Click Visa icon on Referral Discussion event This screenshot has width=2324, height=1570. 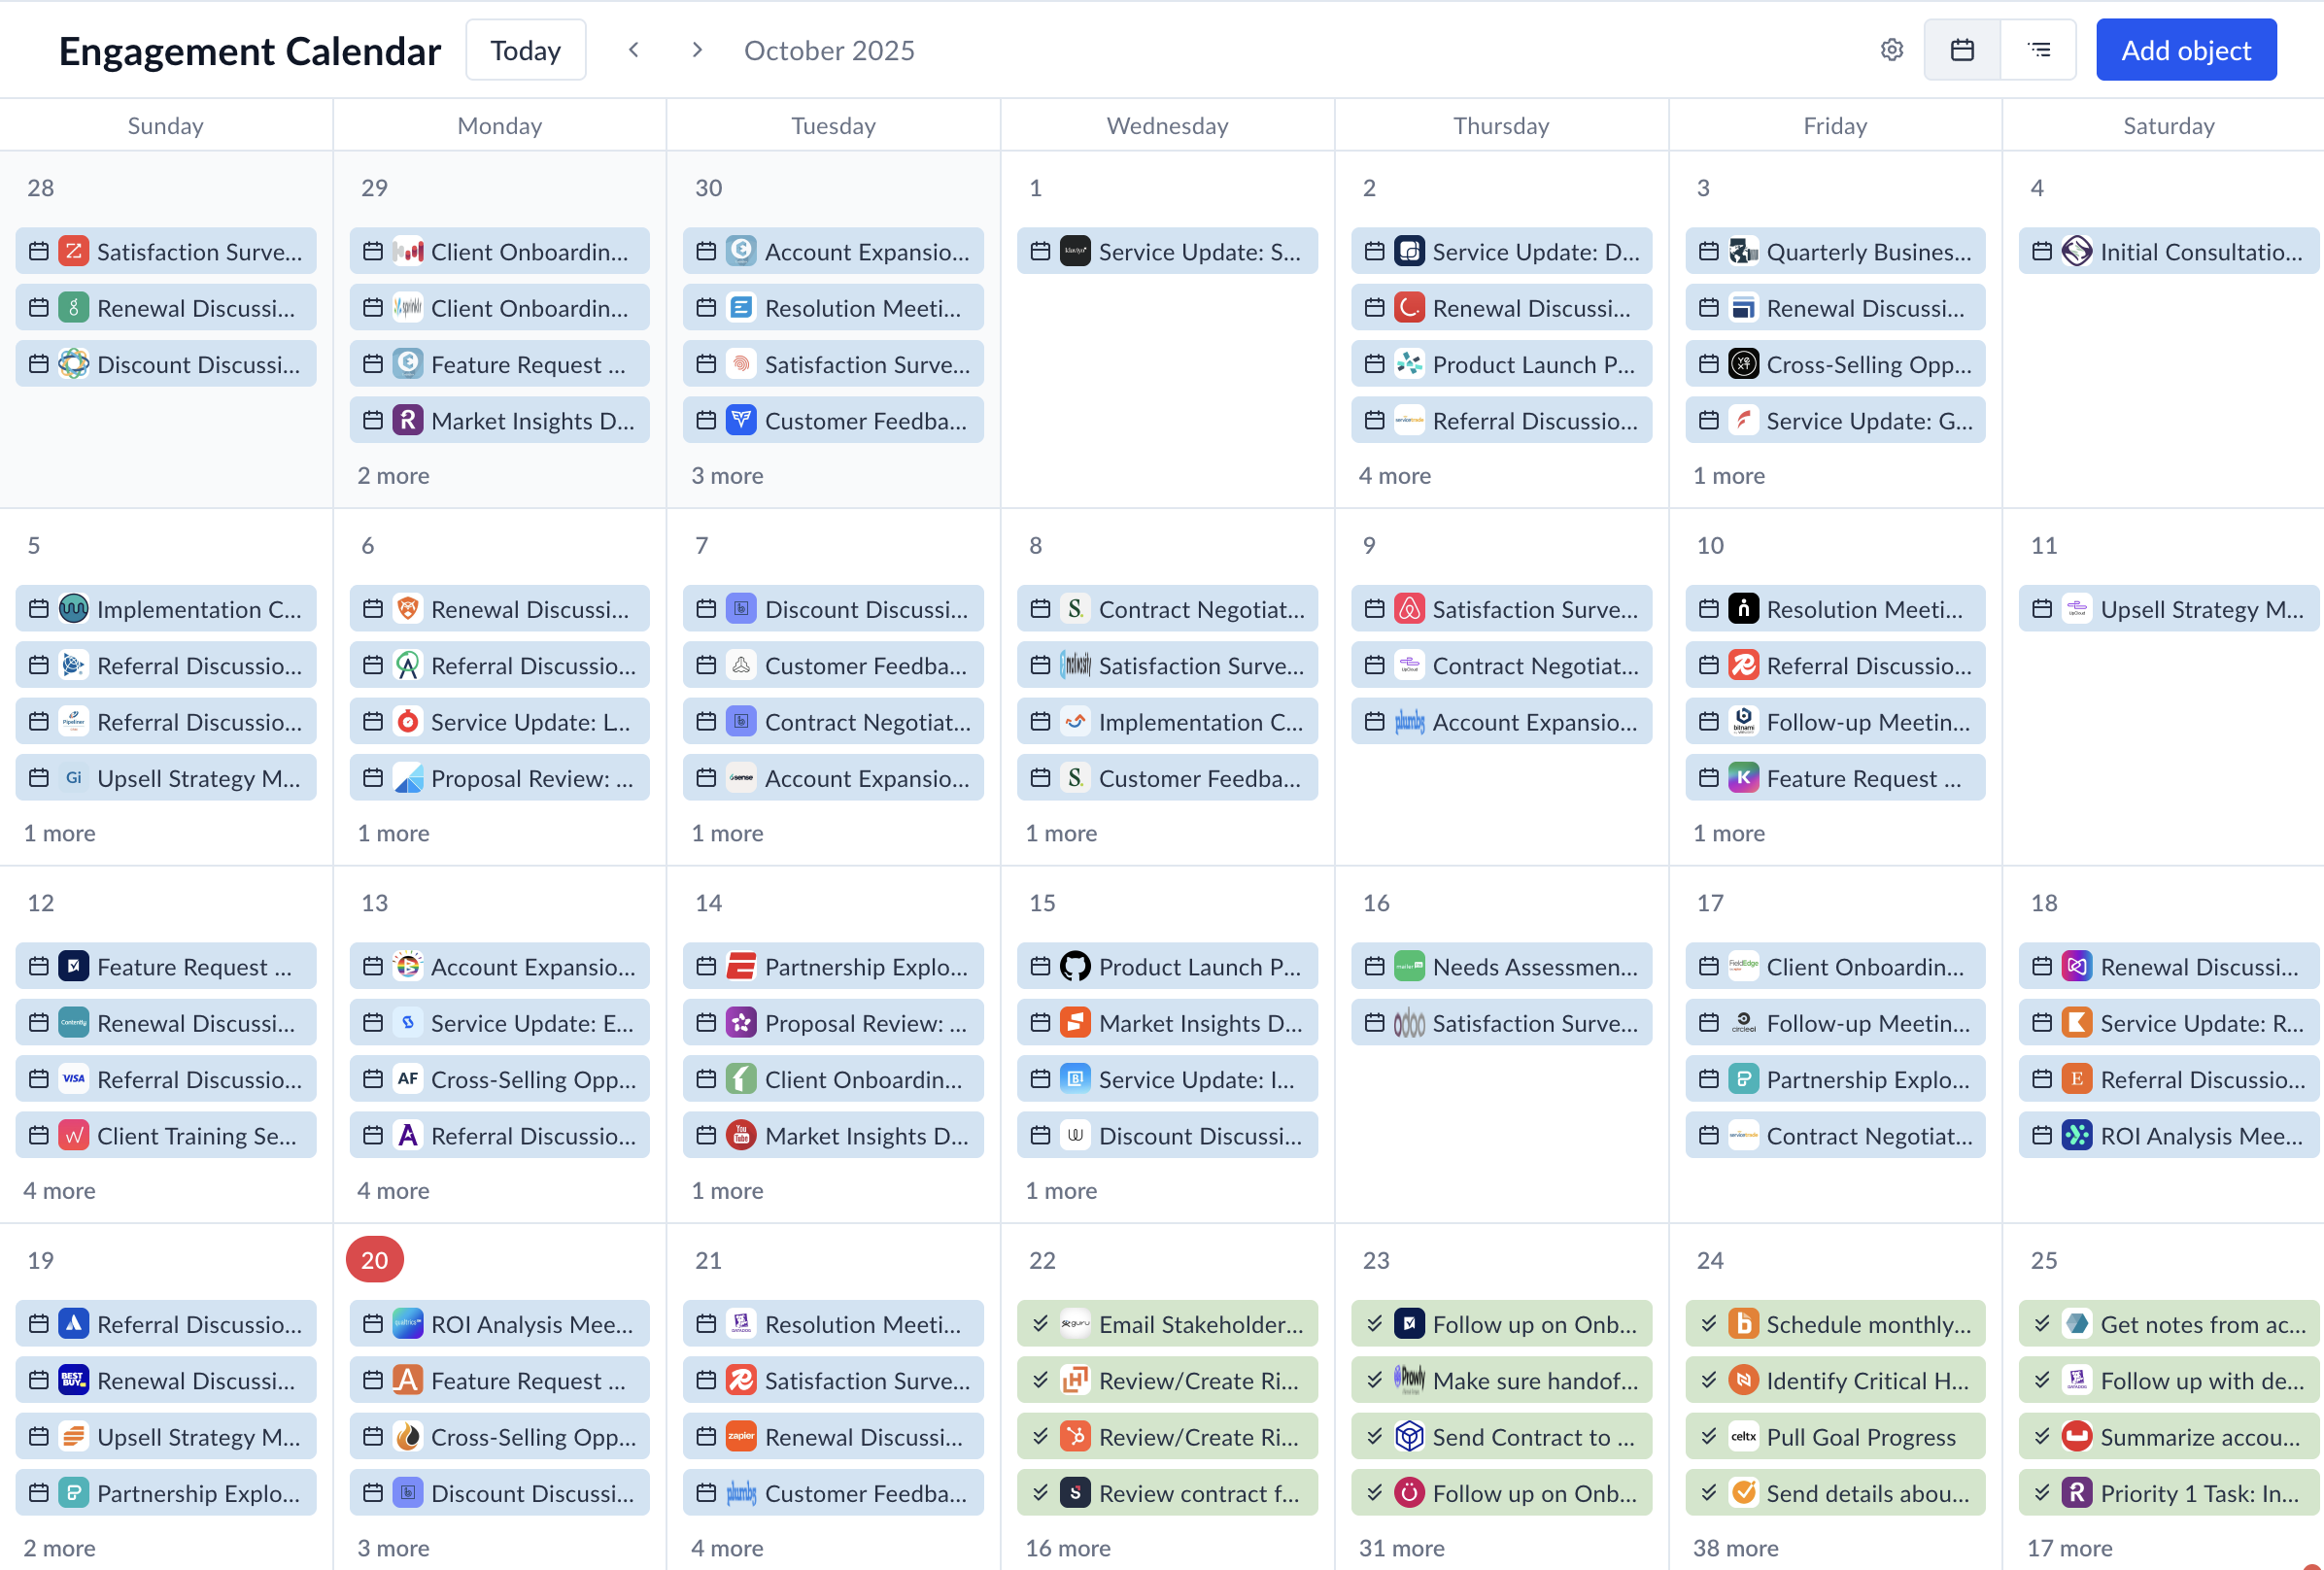tap(73, 1079)
